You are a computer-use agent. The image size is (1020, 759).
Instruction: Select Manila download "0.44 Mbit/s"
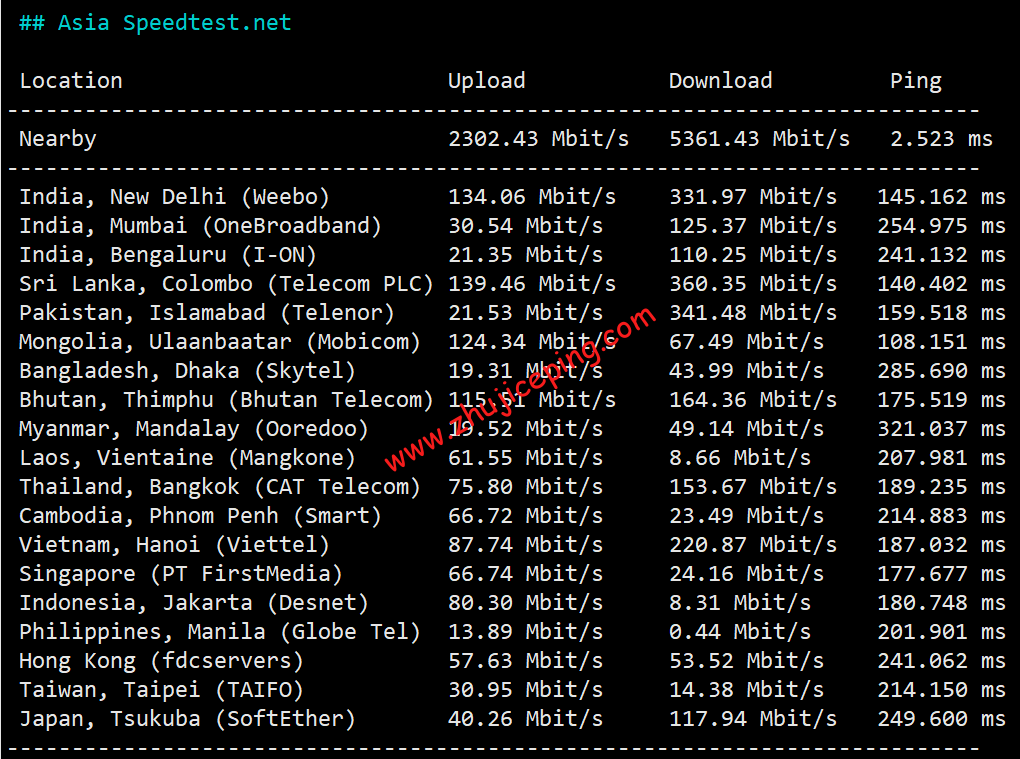(740, 632)
